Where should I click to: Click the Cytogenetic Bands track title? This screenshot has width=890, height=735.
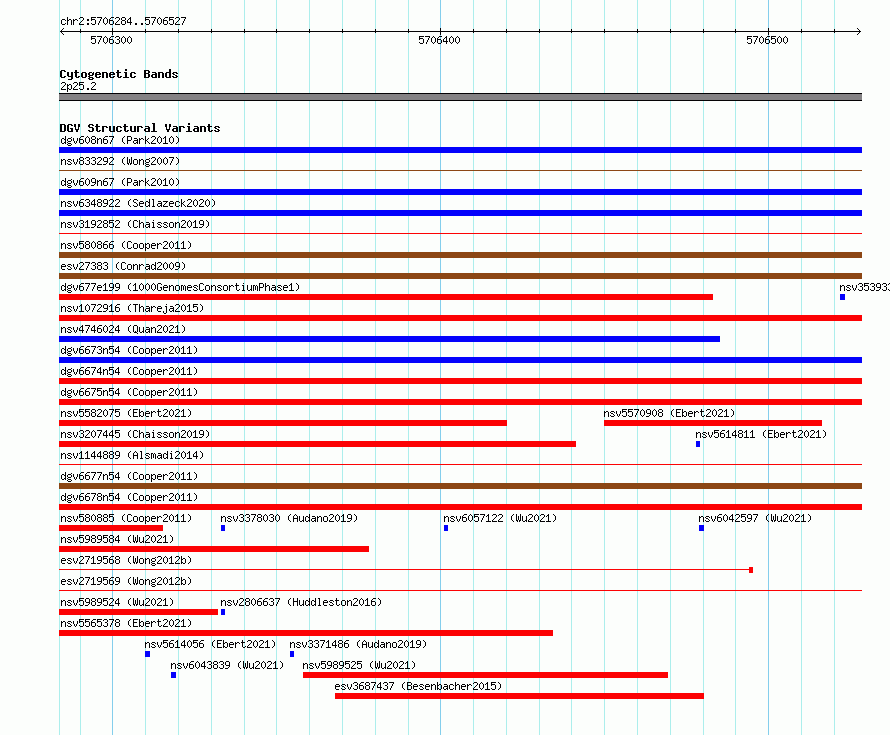coord(119,74)
